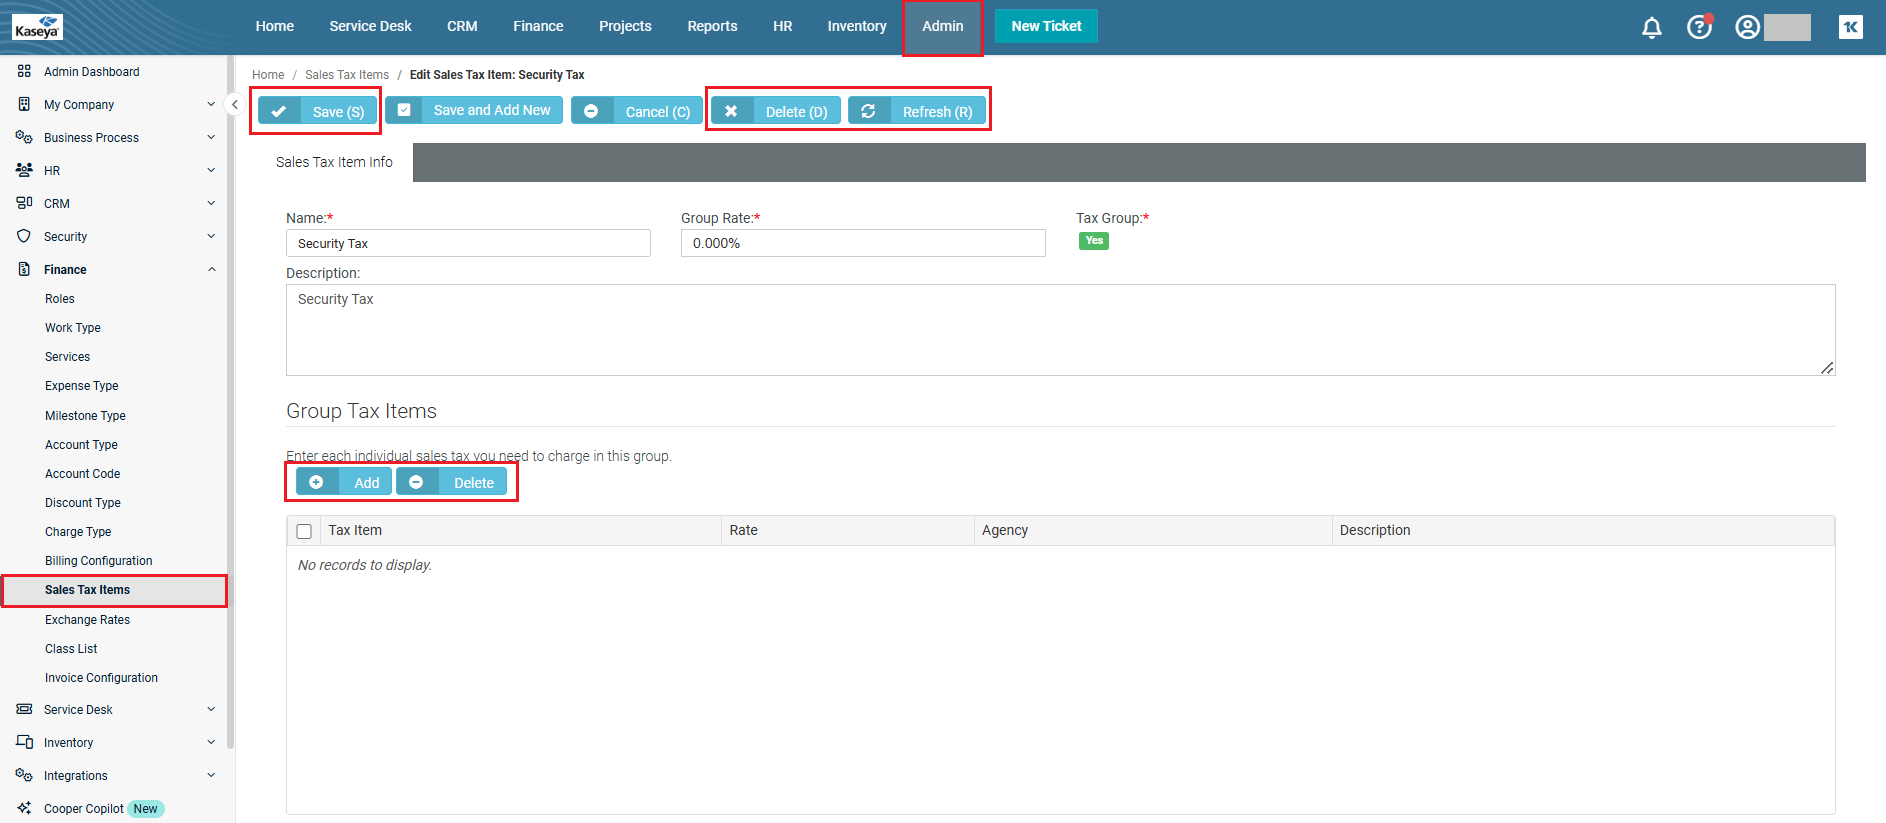This screenshot has height=823, width=1886.
Task: Open the help question mark icon
Action: [1699, 27]
